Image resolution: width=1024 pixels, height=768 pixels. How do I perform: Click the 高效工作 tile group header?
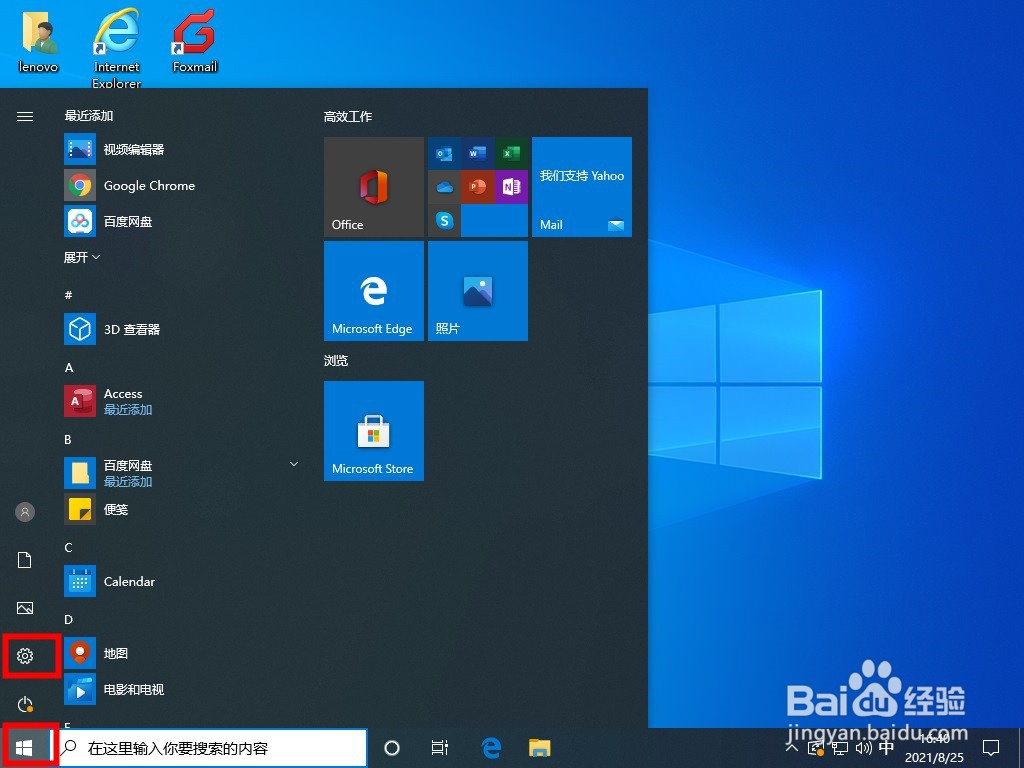click(347, 117)
